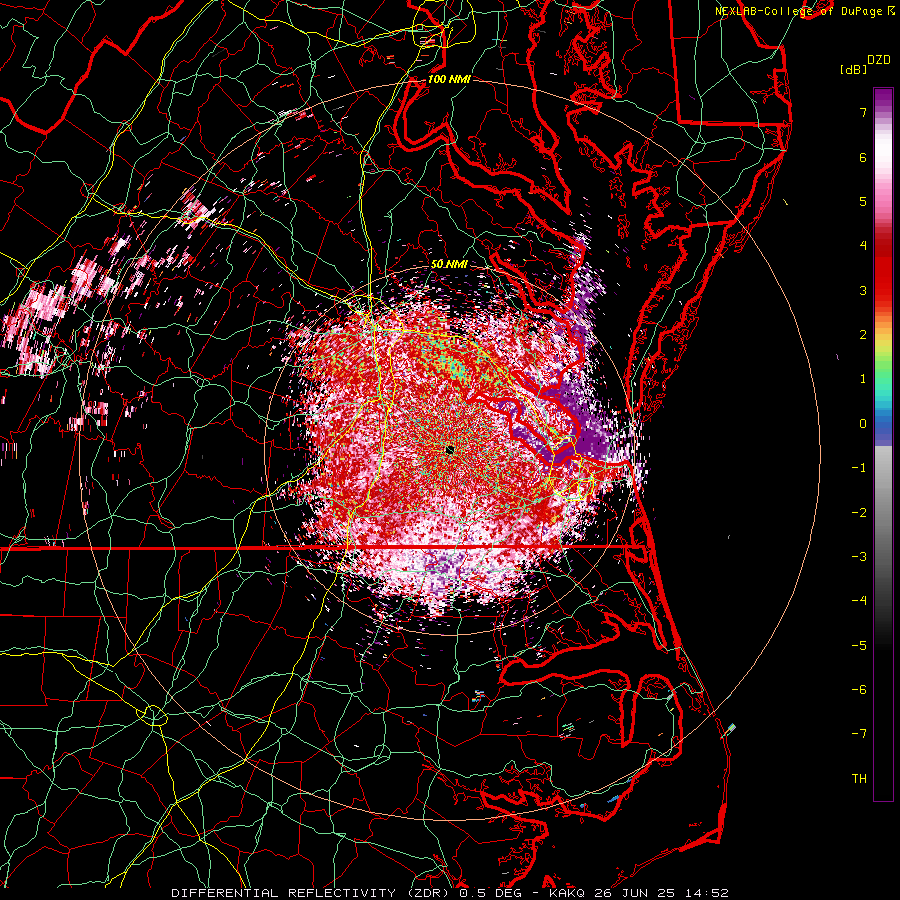Click the TH label on color scale

(859, 779)
